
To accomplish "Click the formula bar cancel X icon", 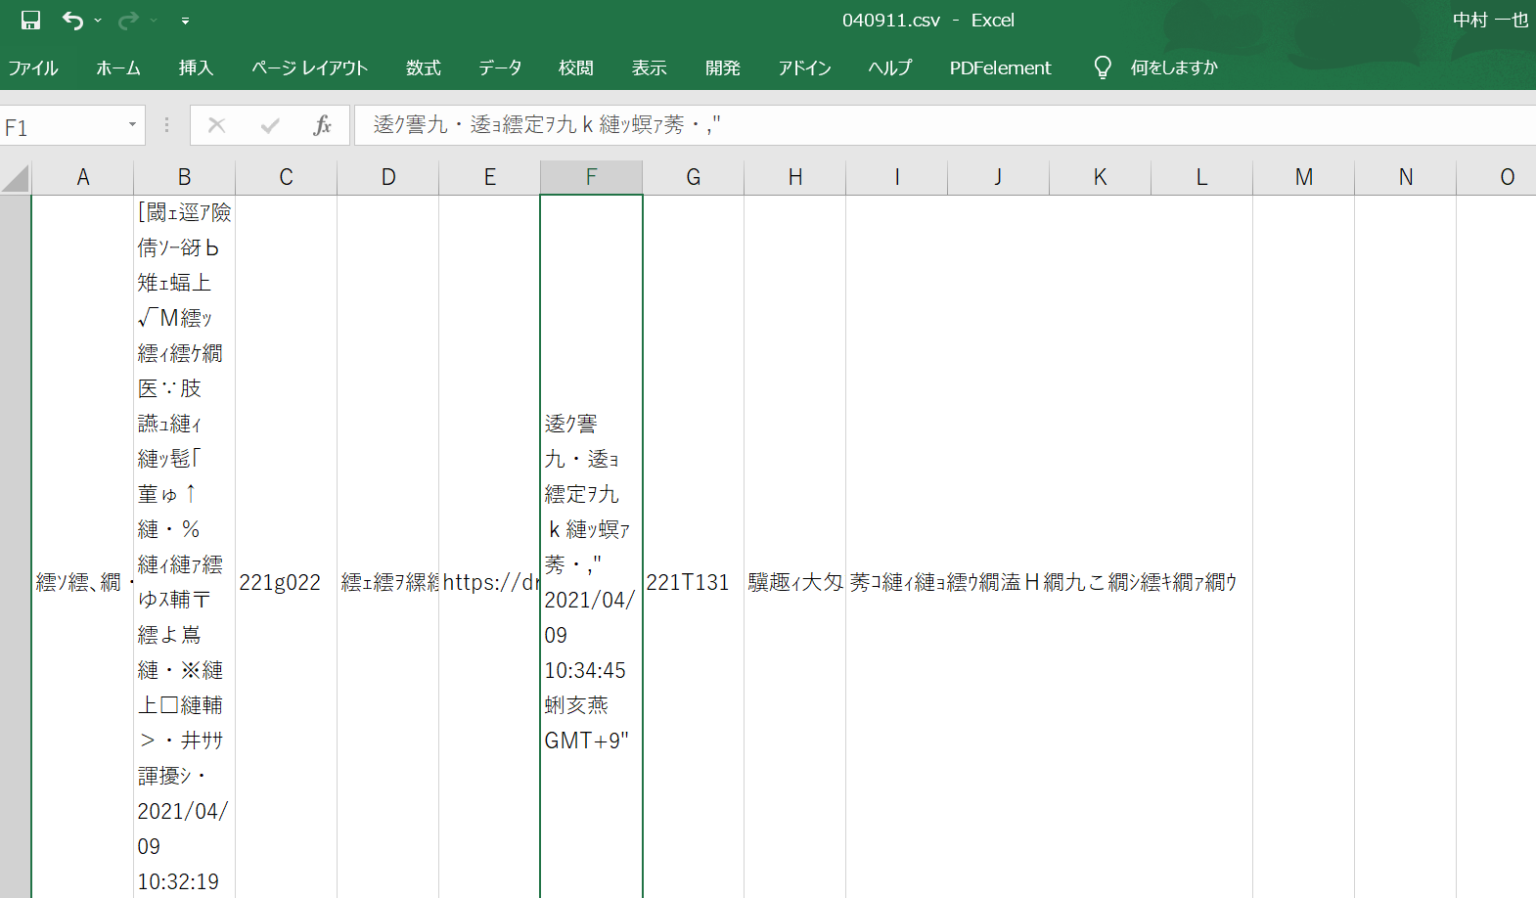I will (216, 125).
